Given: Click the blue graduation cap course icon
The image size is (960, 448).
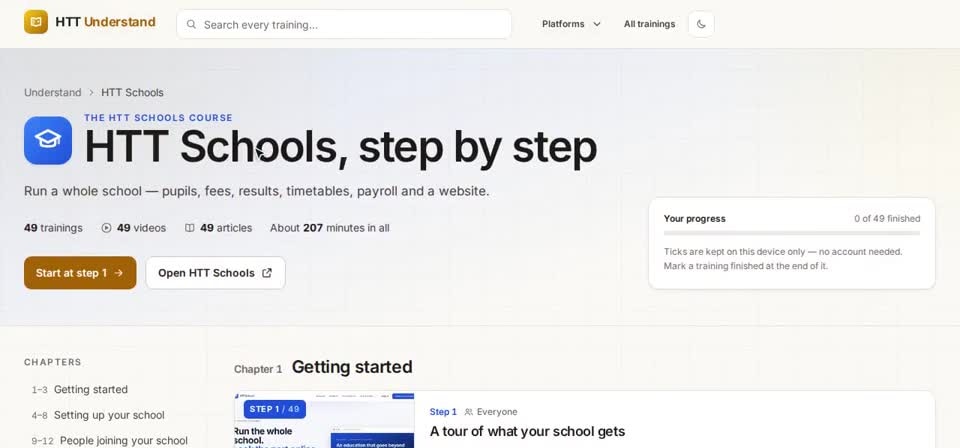Looking at the screenshot, I should 48,140.
